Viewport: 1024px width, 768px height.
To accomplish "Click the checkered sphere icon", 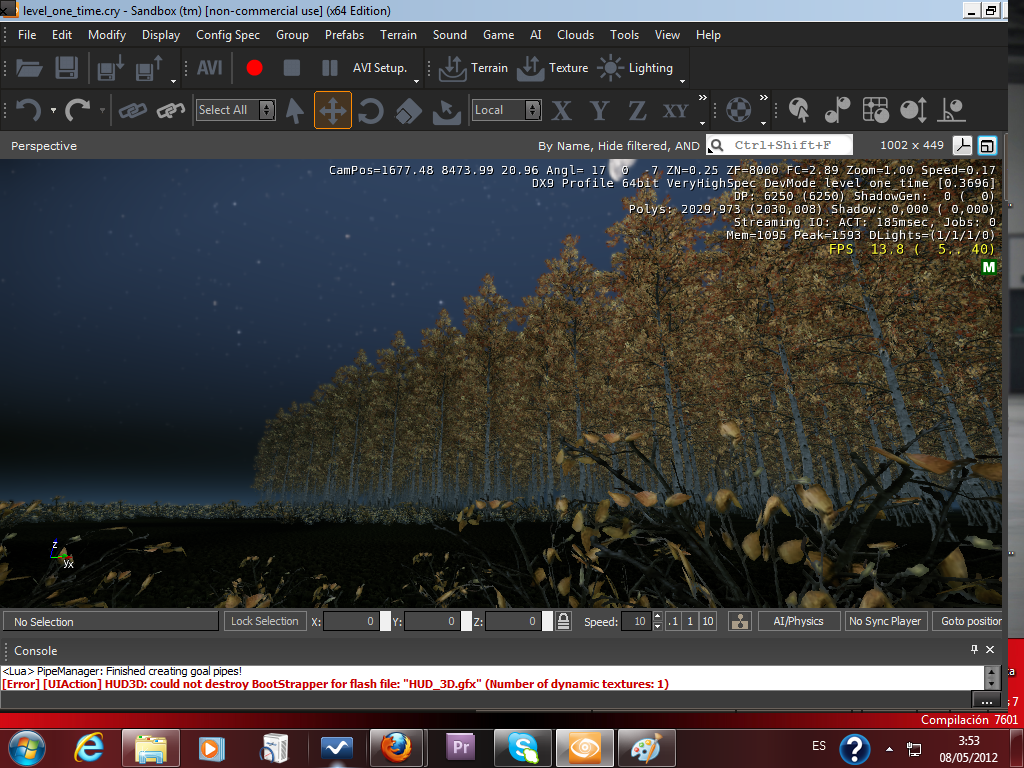I will pyautogui.click(x=739, y=110).
